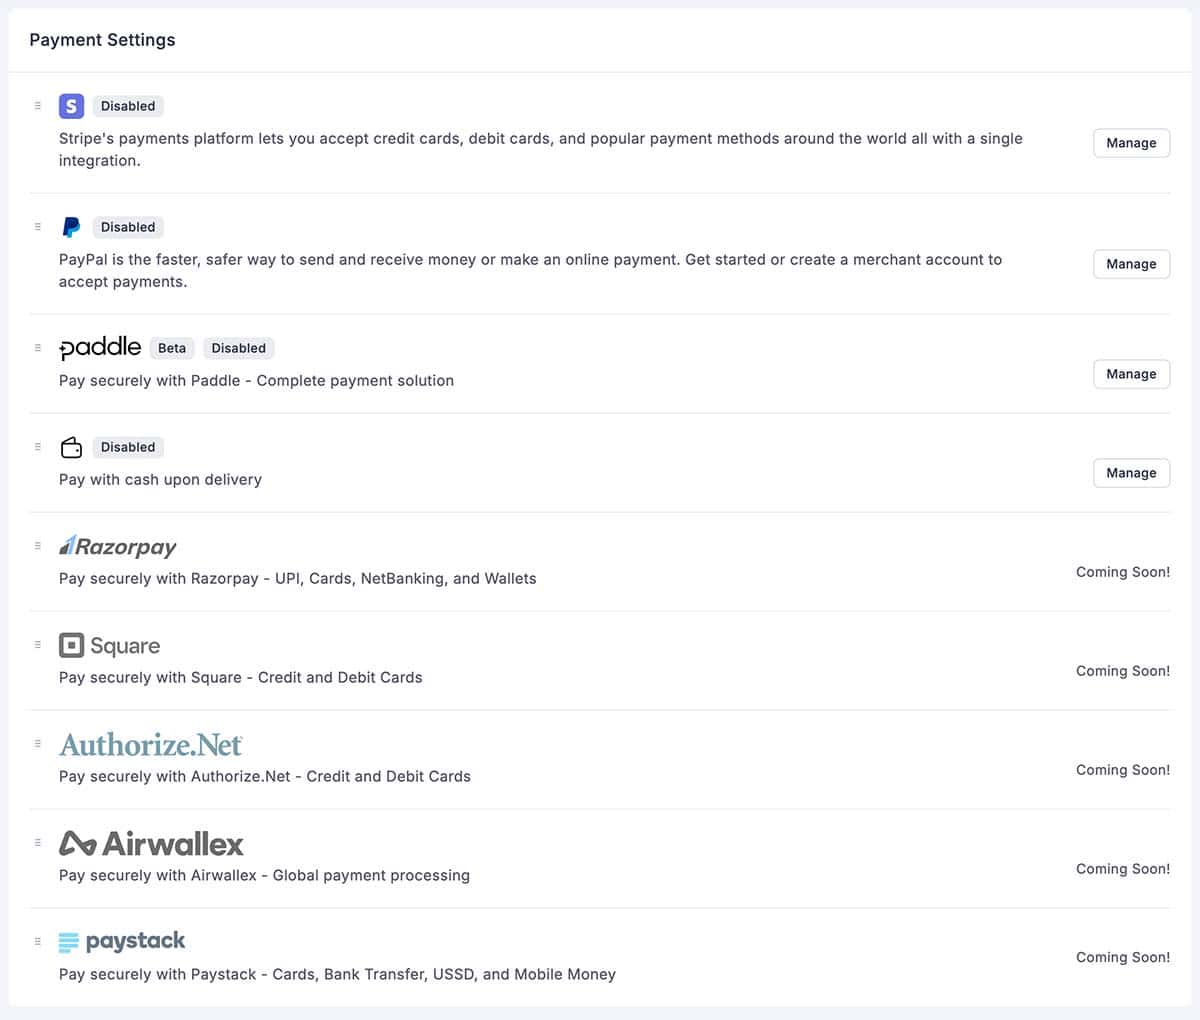Select the Paddle logo
1200x1020 pixels.
click(100, 347)
